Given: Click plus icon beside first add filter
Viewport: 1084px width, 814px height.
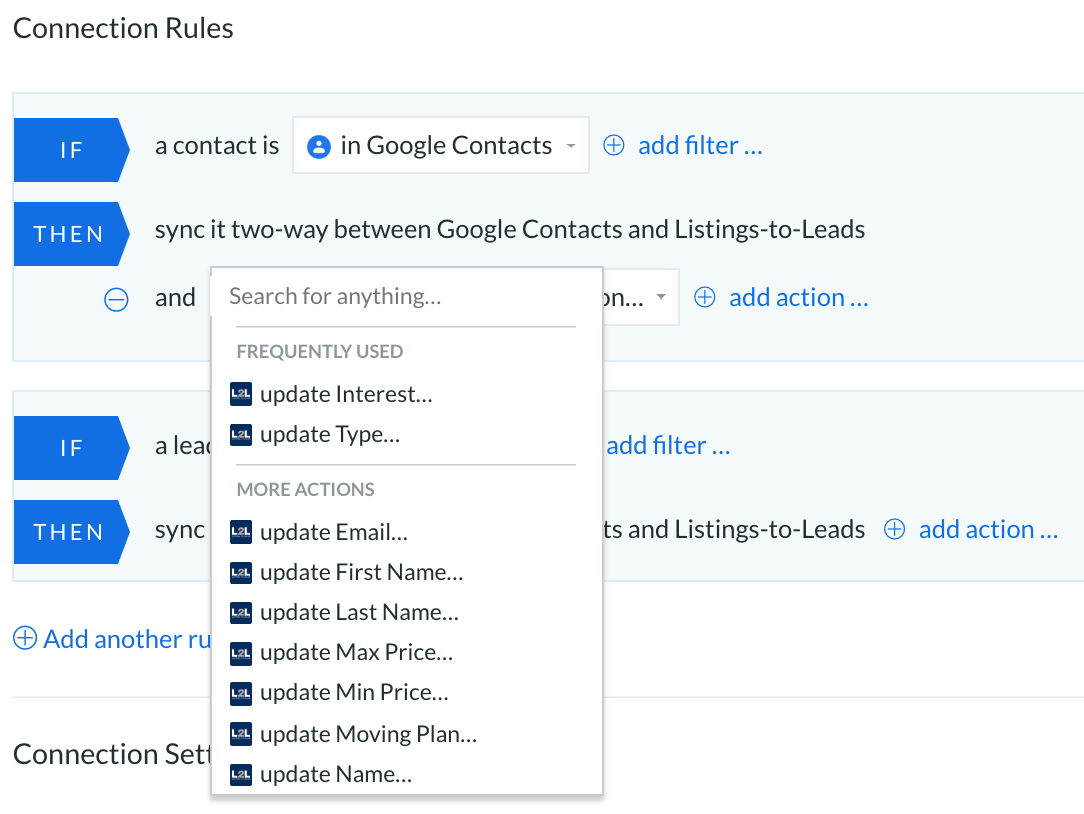Looking at the screenshot, I should click(x=614, y=145).
